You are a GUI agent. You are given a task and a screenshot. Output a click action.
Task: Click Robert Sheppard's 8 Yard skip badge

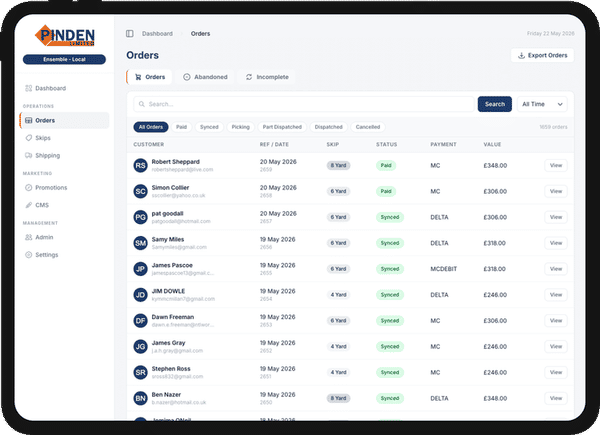tap(338, 166)
